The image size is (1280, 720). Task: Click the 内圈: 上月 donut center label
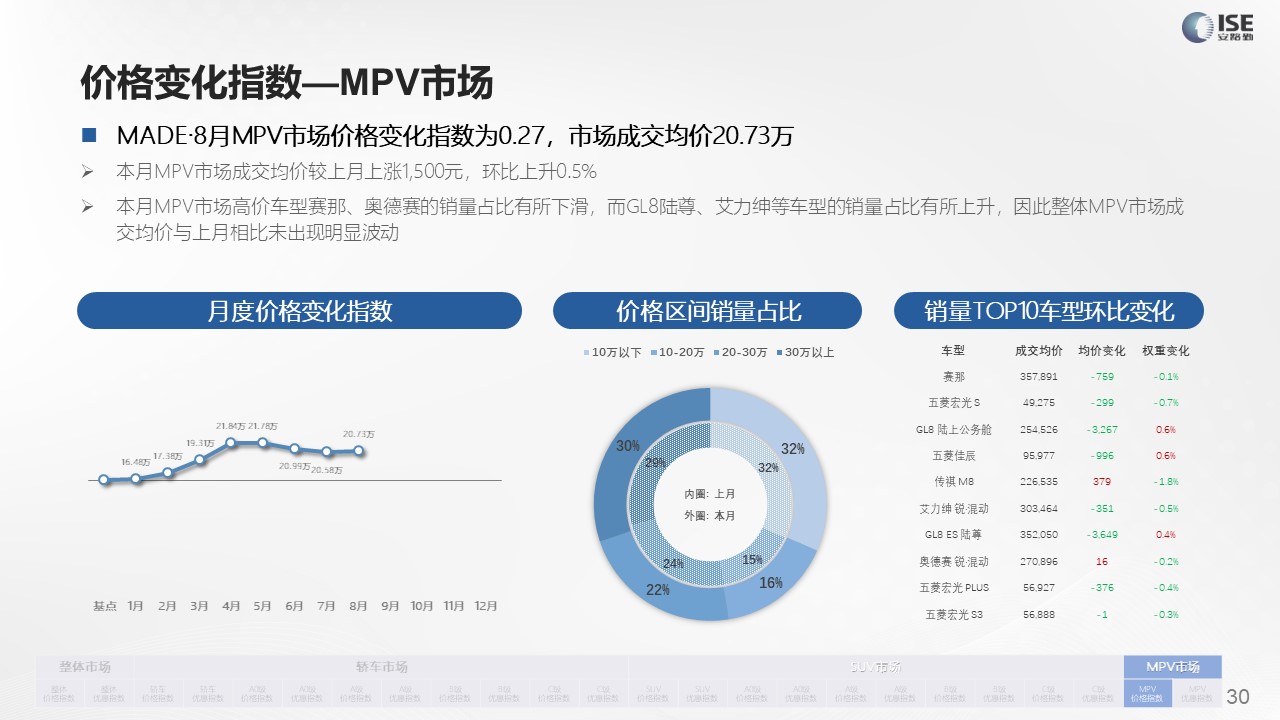710,494
